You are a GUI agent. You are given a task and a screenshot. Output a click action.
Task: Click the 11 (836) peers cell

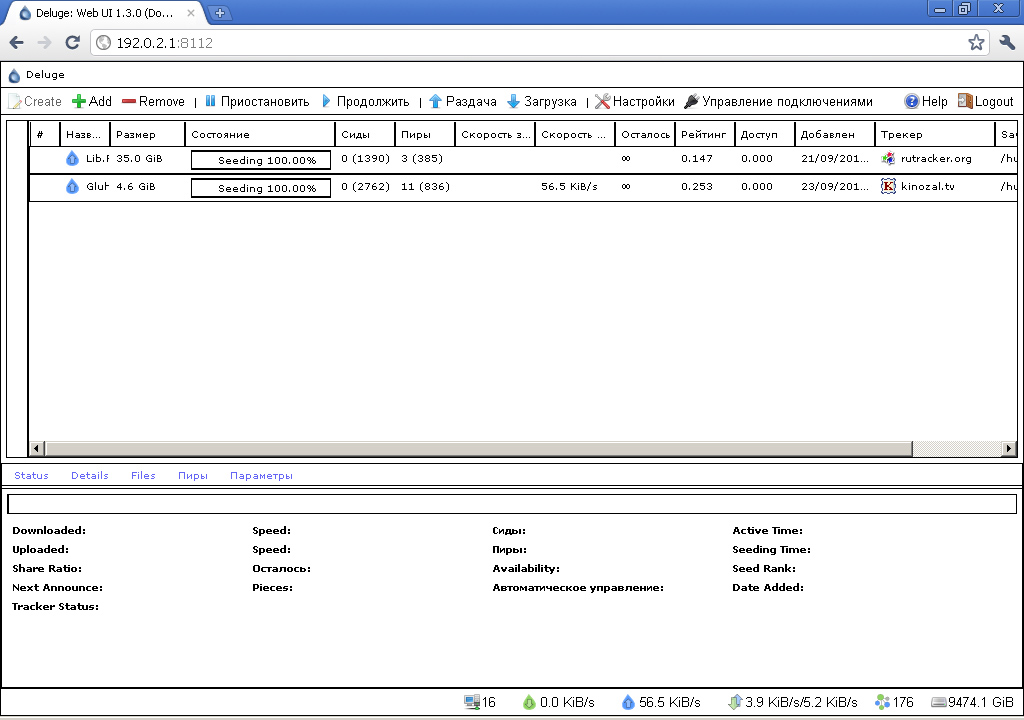pyautogui.click(x=425, y=186)
